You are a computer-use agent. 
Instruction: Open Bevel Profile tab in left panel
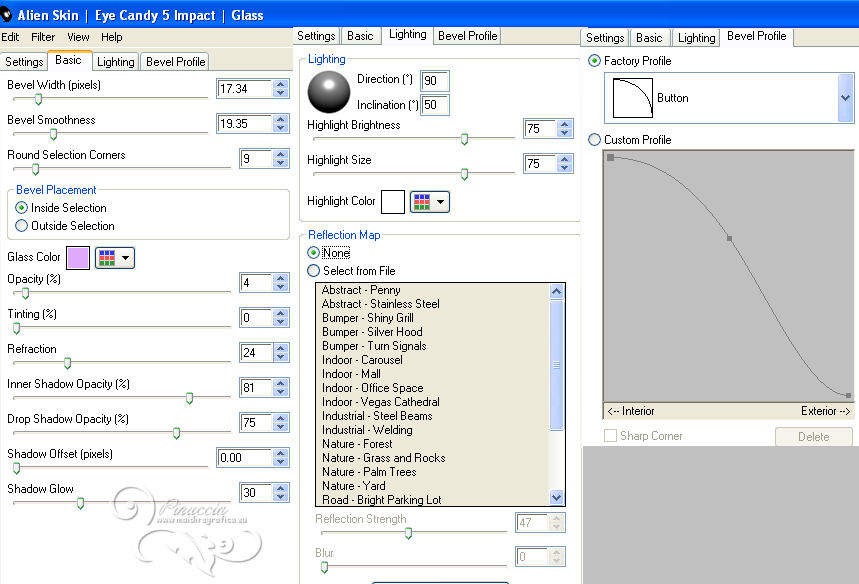click(175, 62)
